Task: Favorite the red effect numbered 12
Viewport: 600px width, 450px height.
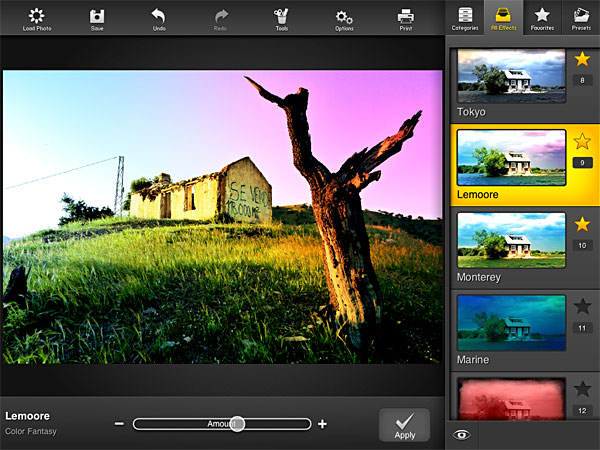Action: coord(582,389)
